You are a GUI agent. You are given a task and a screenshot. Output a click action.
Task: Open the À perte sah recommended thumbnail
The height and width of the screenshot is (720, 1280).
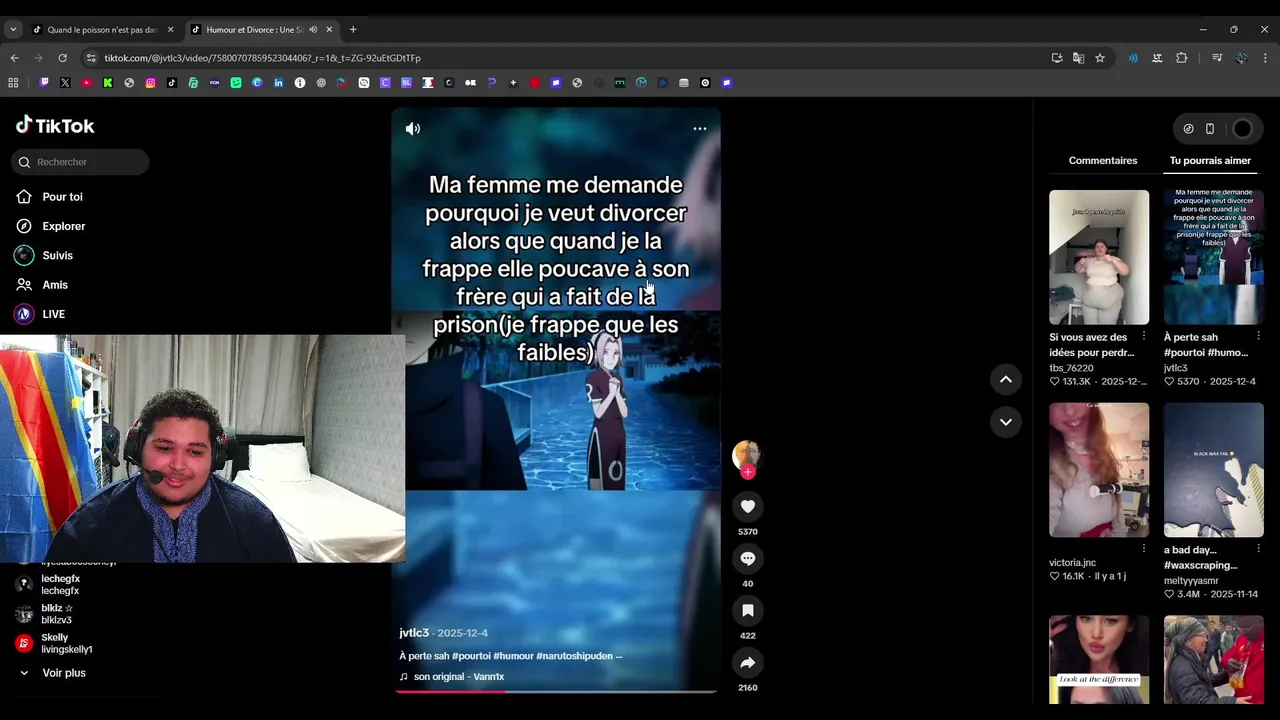pos(1214,257)
